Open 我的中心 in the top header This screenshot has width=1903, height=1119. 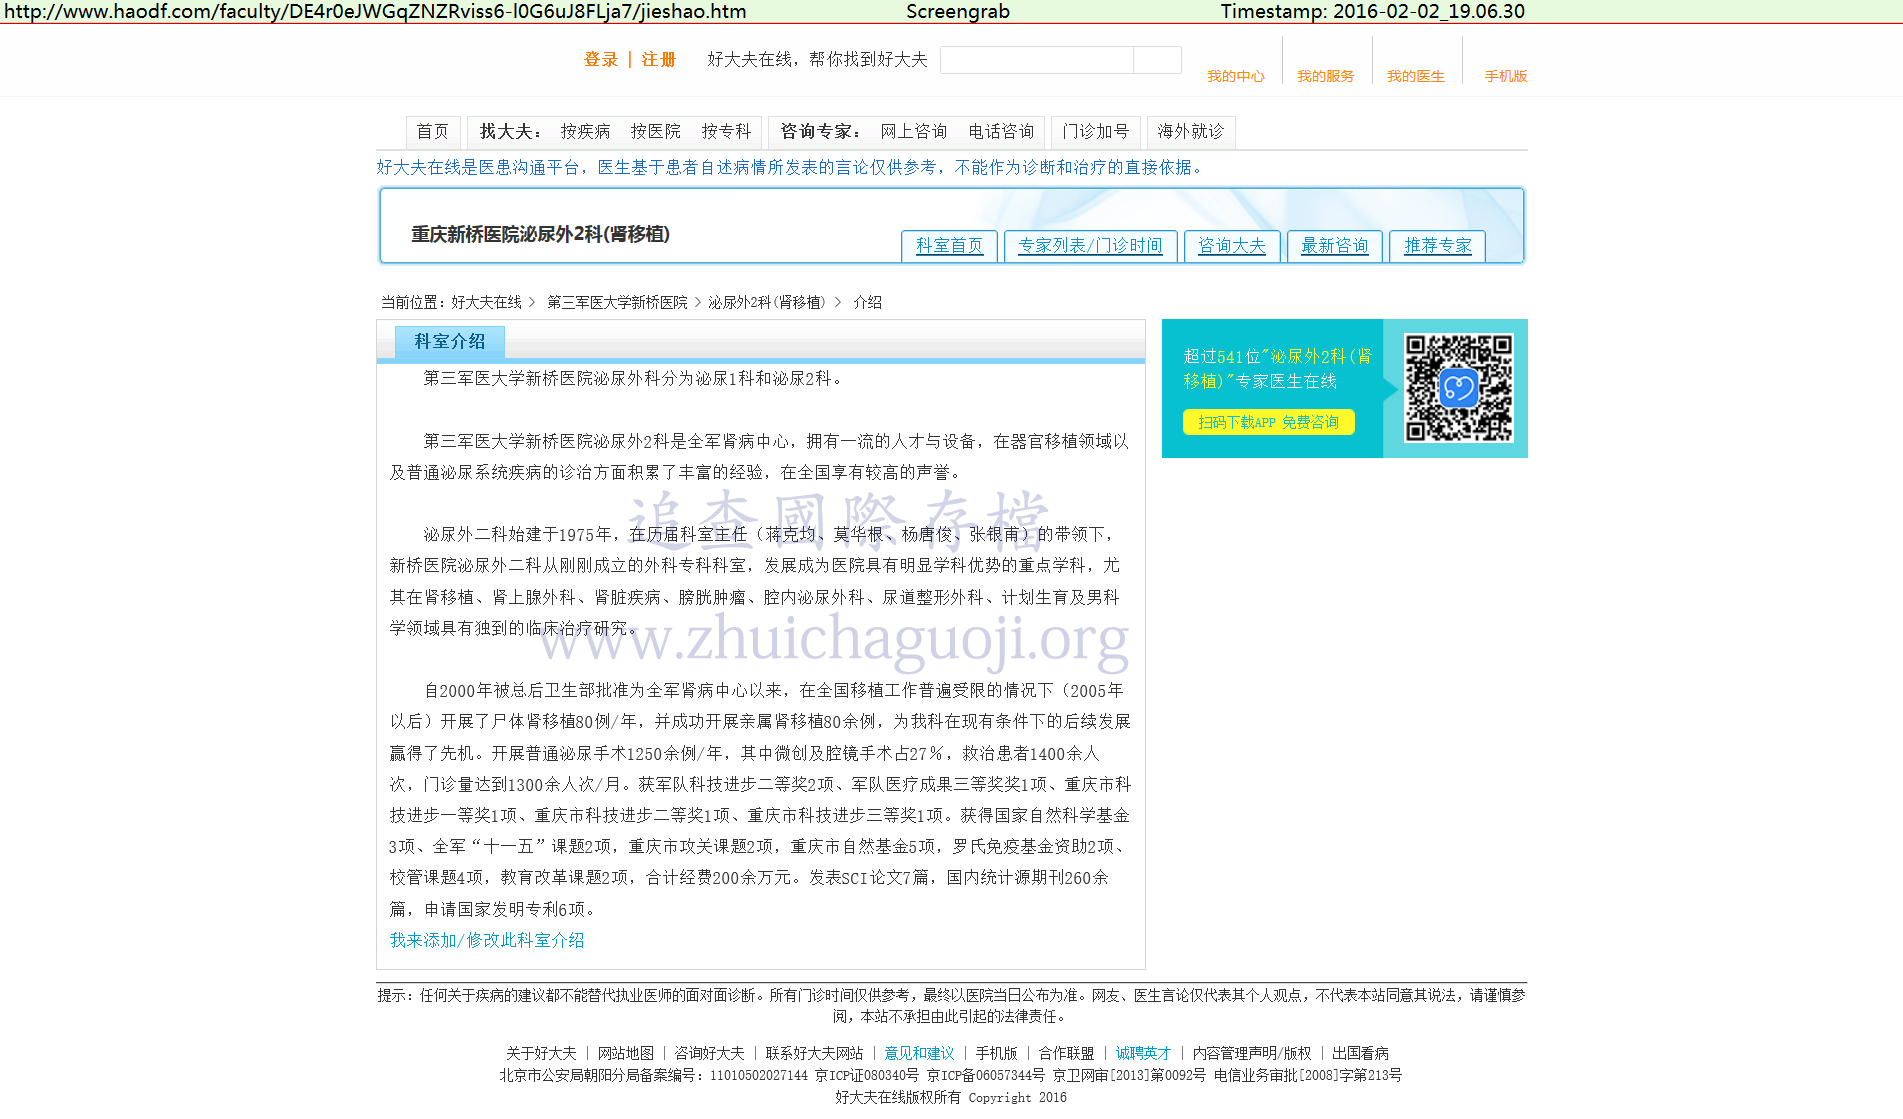click(1235, 76)
